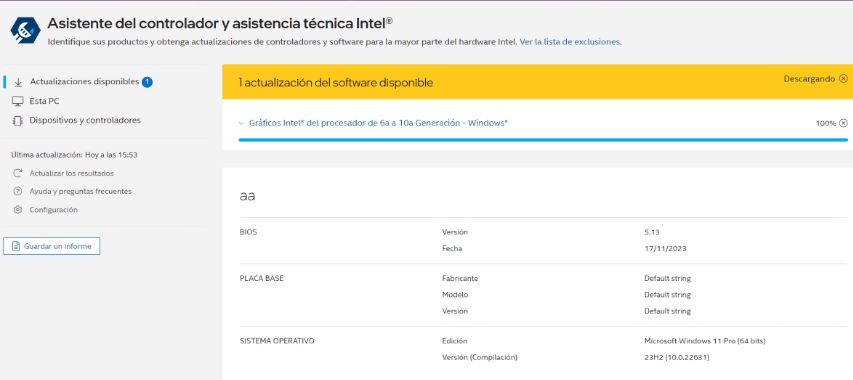Image resolution: width=853 pixels, height=380 pixels.
Task: Click the Versión (Compilación) label
Action: [480, 358]
